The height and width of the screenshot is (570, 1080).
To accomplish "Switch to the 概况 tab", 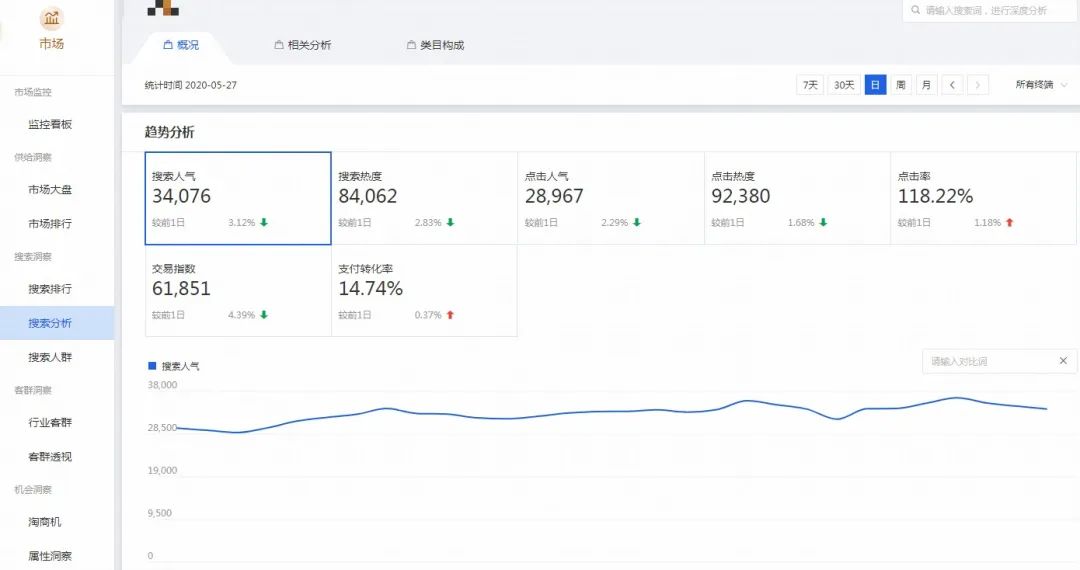I will coord(181,45).
